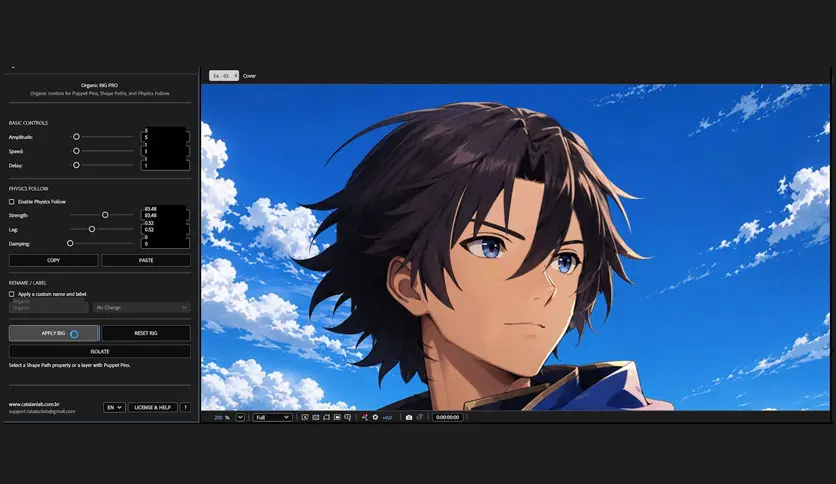Open the No Change label dropdown
This screenshot has height=484, width=836.
point(141,308)
